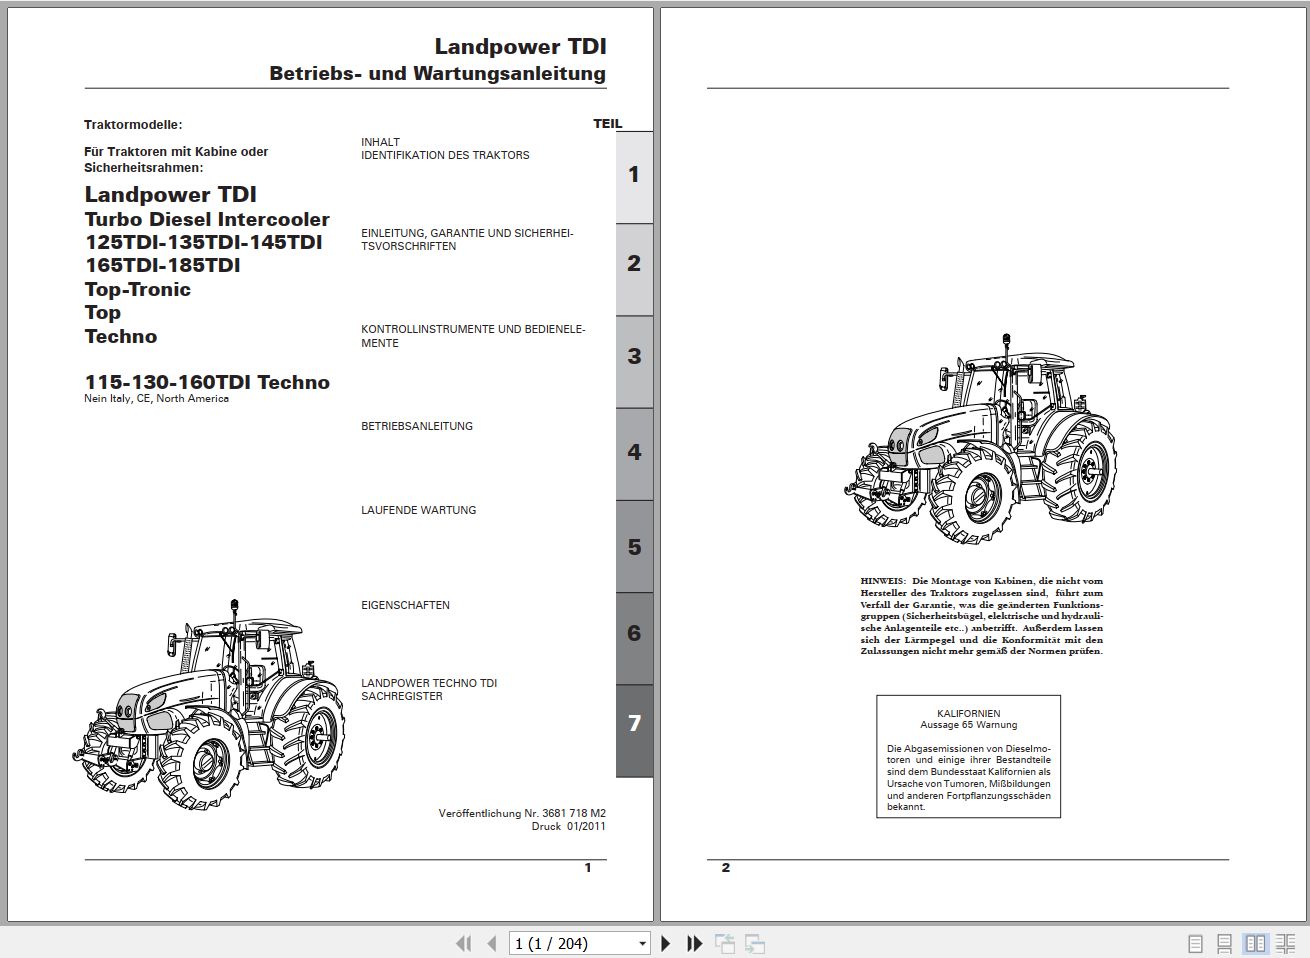Viewport: 1310px width, 958px height.
Task: Click the previous view icon
Action: tap(726, 943)
